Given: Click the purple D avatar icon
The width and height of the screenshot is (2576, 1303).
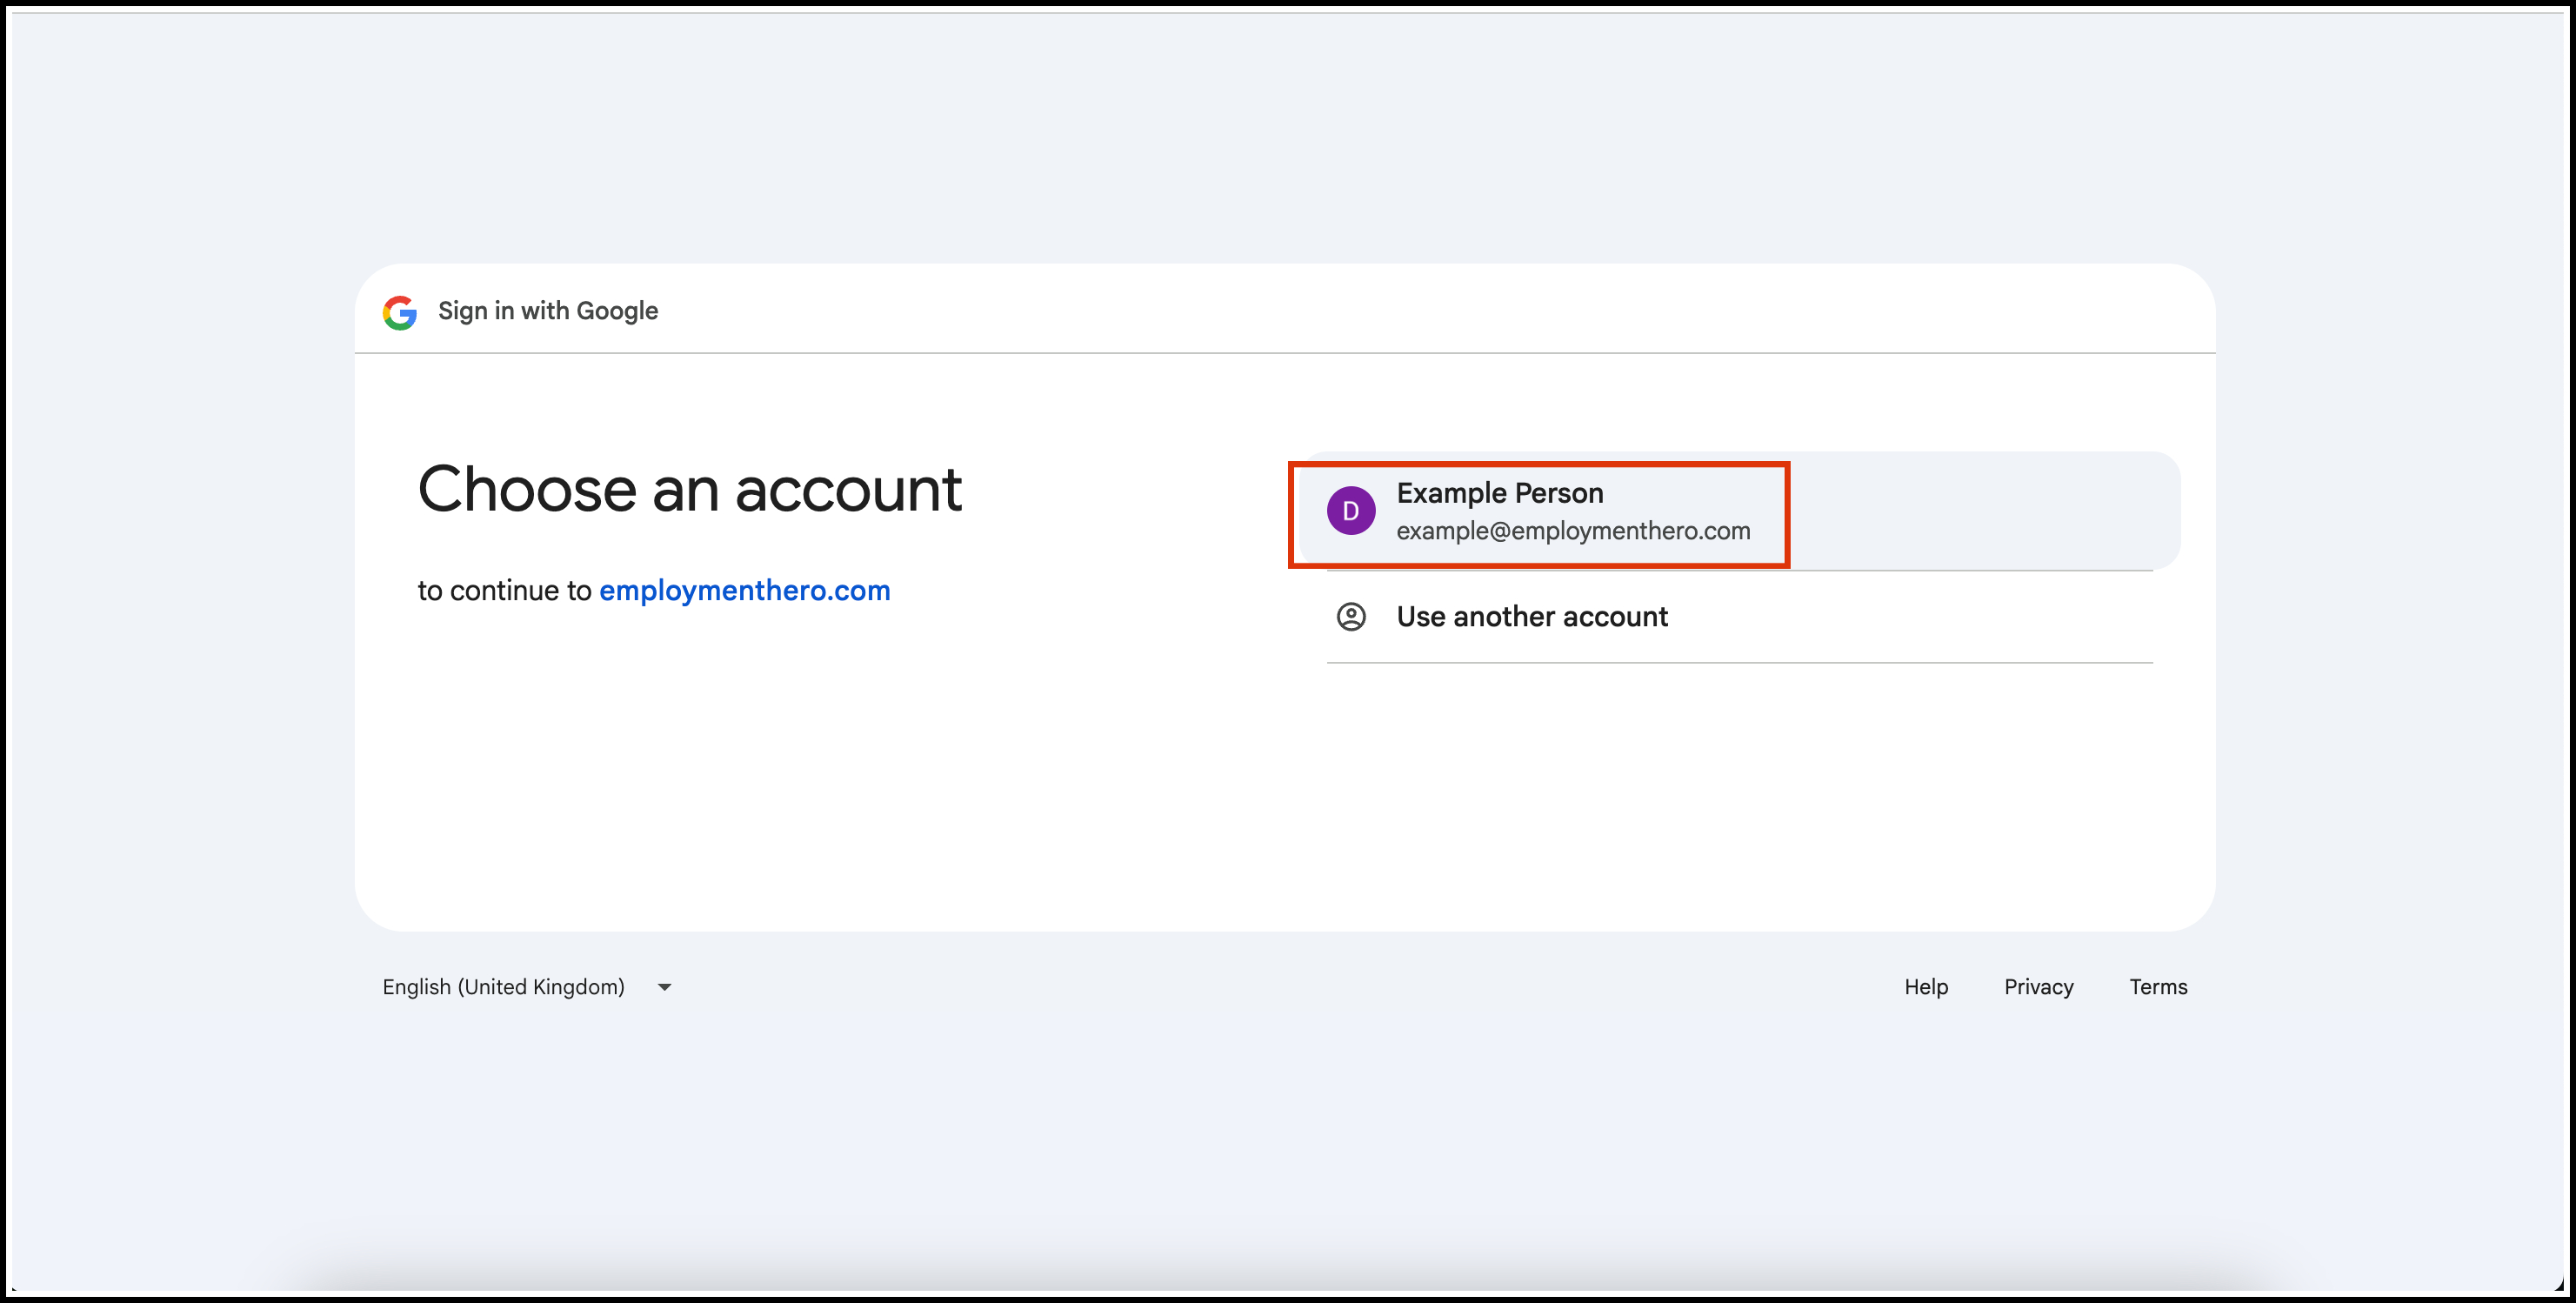Looking at the screenshot, I should tap(1350, 511).
